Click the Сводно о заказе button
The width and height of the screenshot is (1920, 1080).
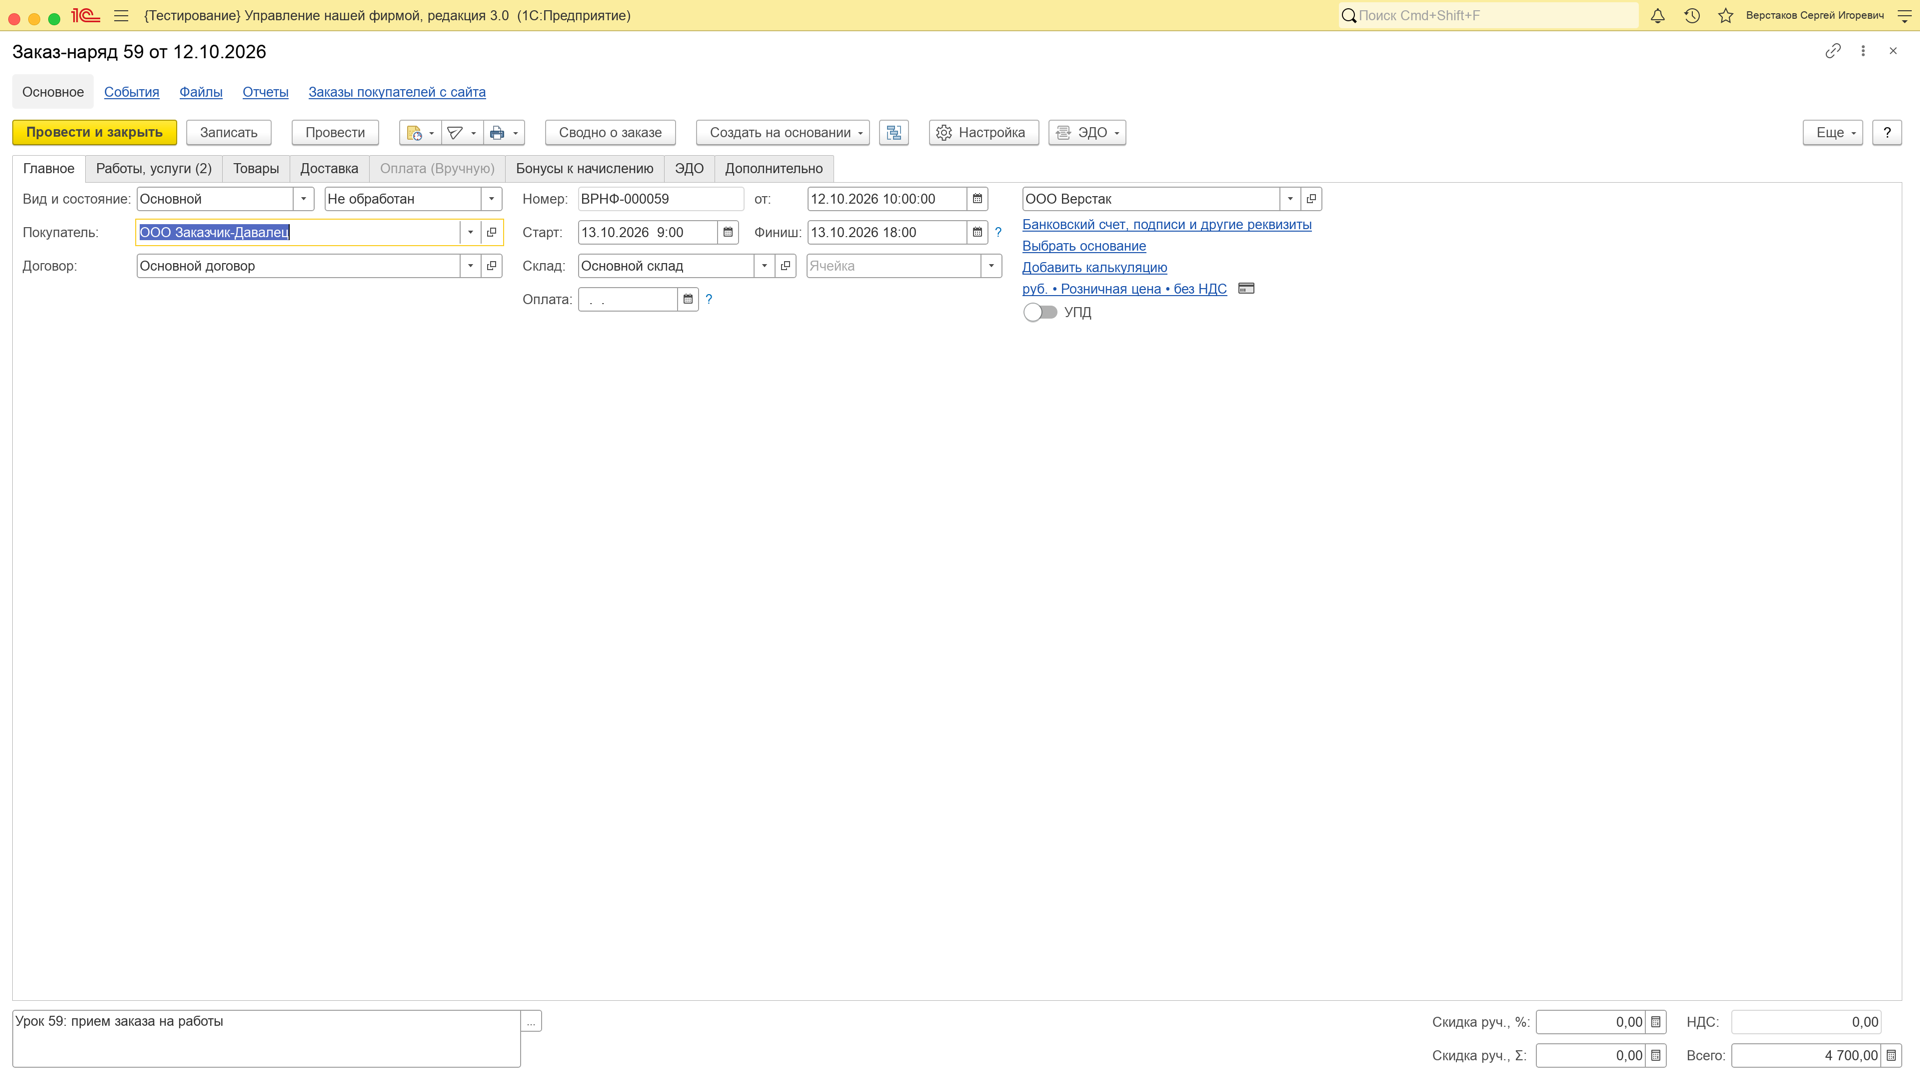pos(611,133)
